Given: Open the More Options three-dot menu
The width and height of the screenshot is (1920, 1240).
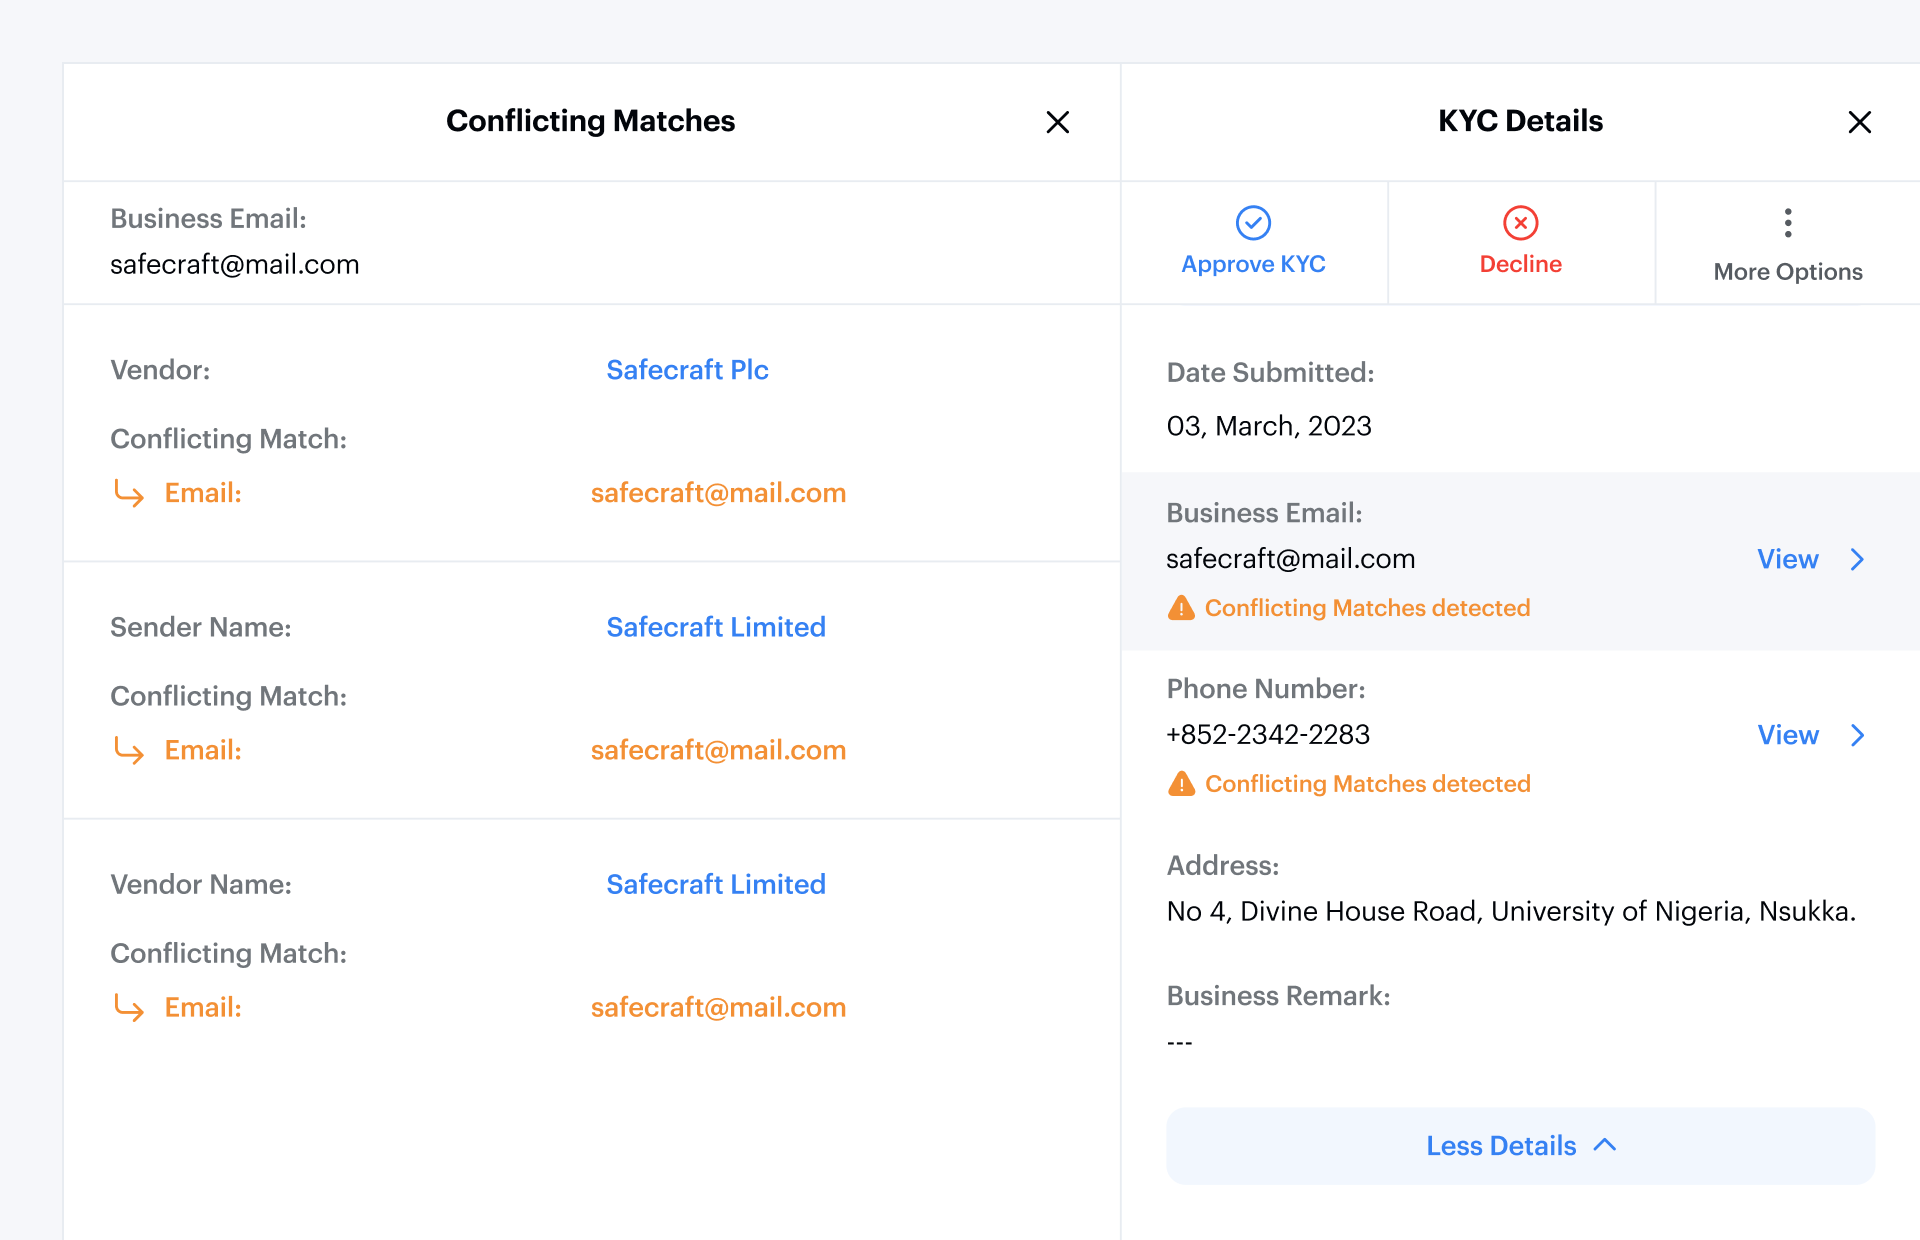Looking at the screenshot, I should coord(1788,223).
